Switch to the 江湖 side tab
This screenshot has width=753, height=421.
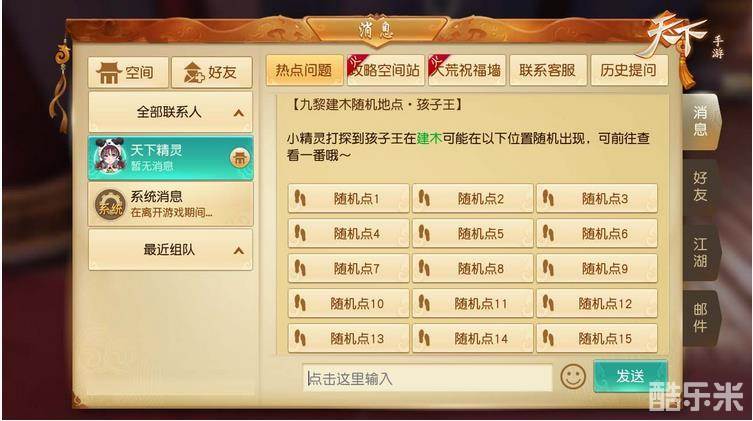pos(701,253)
